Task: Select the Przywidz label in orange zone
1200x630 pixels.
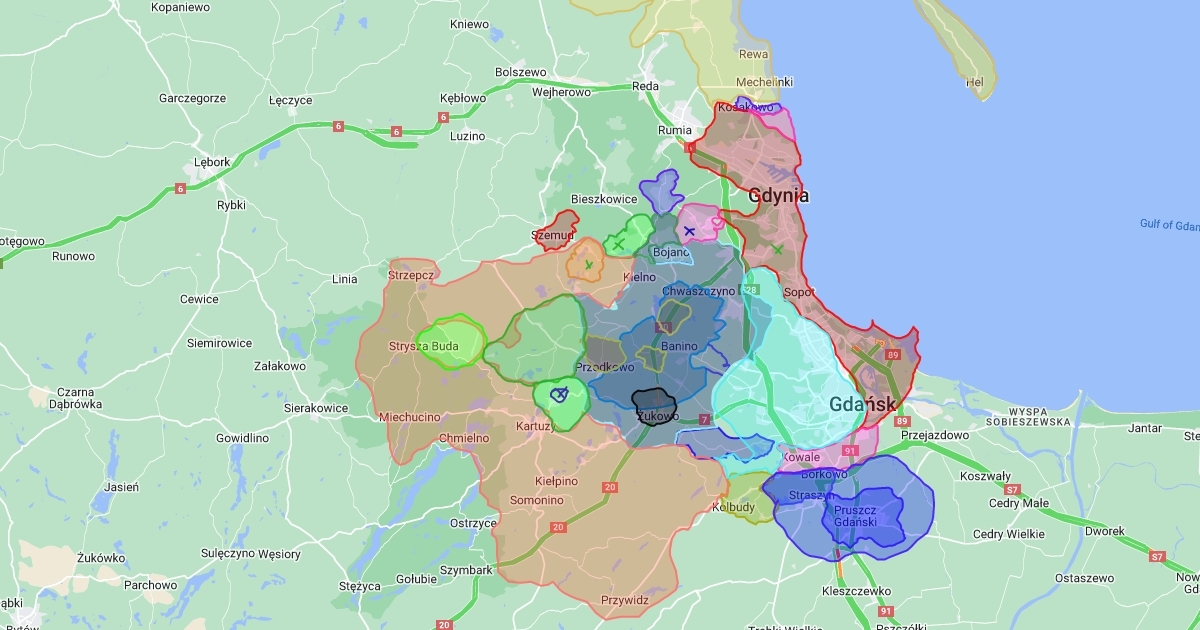Action: (x=624, y=600)
